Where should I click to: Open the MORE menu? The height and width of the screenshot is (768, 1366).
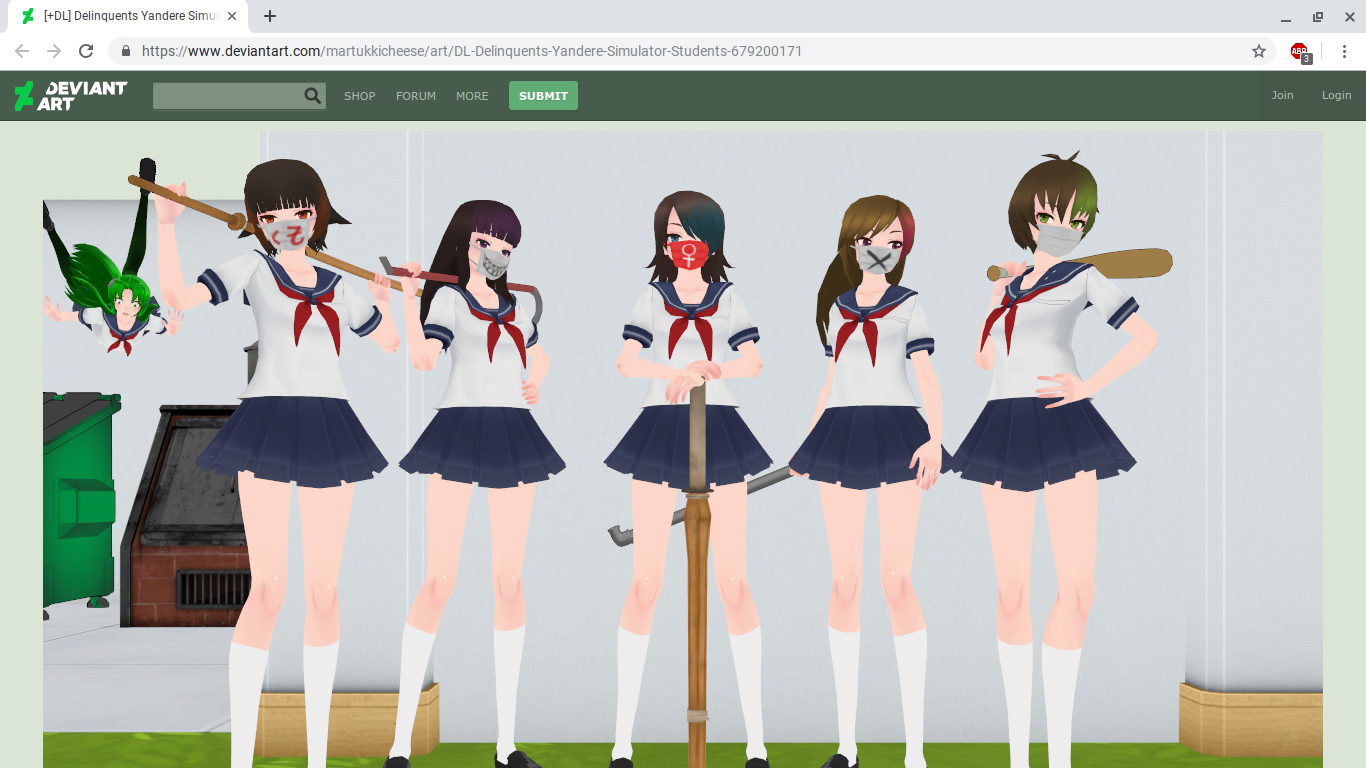[472, 96]
